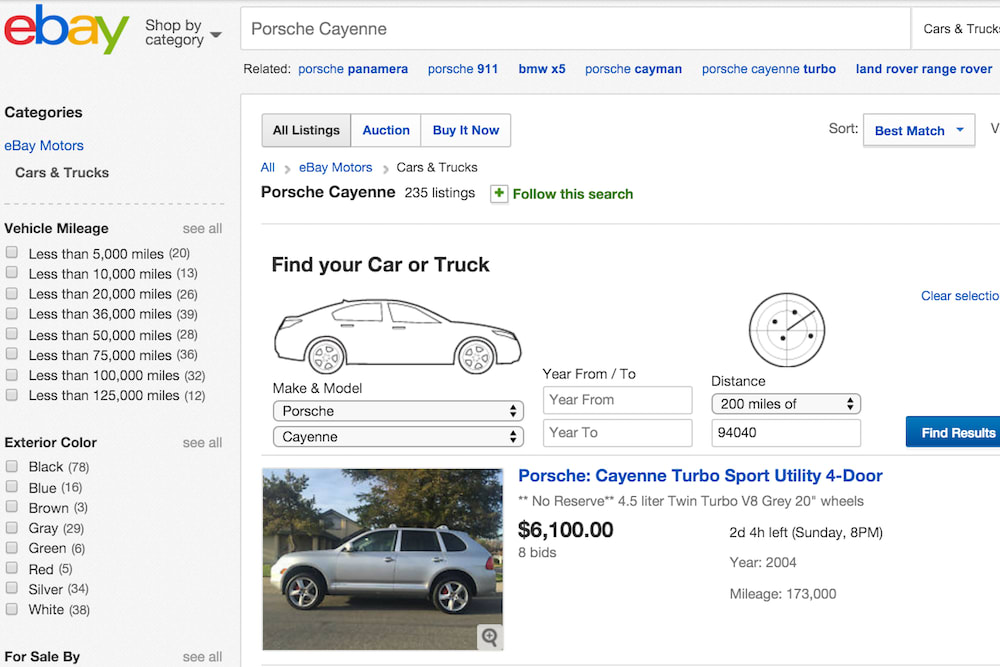The image size is (1000, 667).
Task: Check the Blue exterior color filter
Action: 11,487
